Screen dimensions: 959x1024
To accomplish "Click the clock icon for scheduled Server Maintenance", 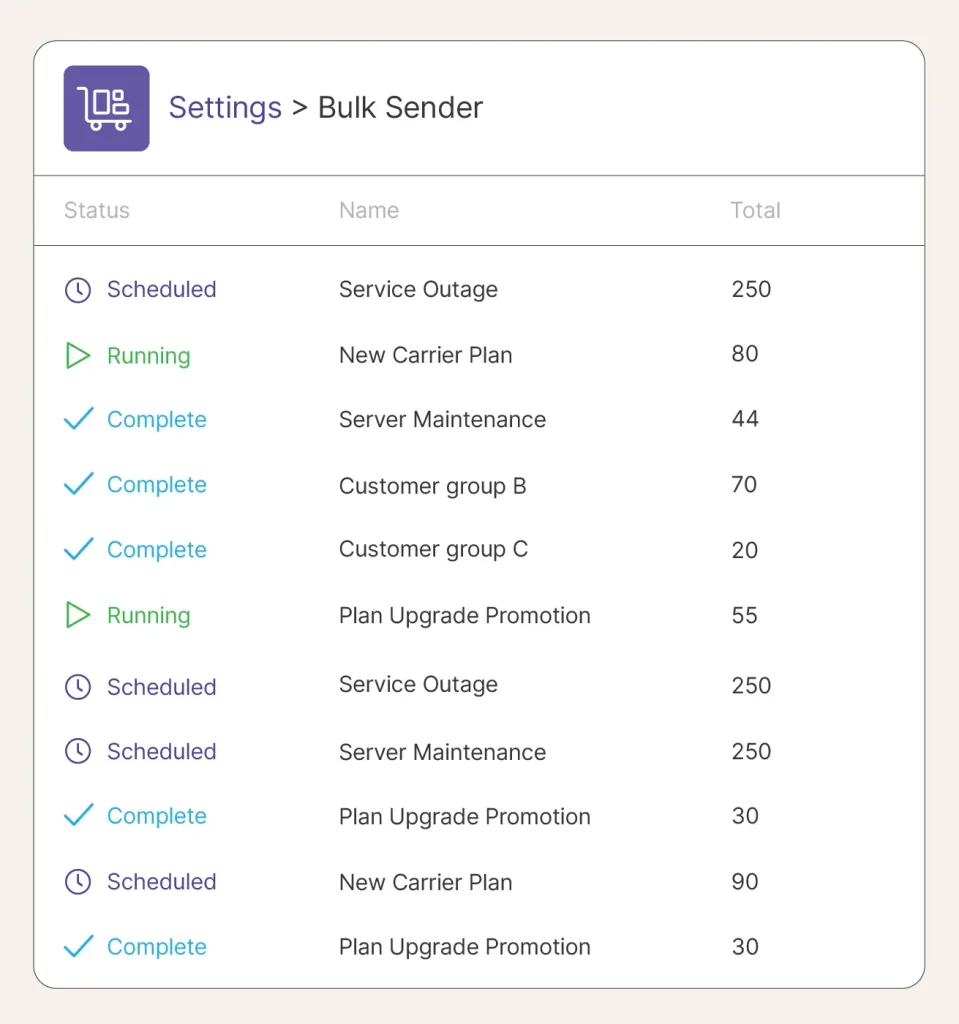I will click(x=78, y=751).
